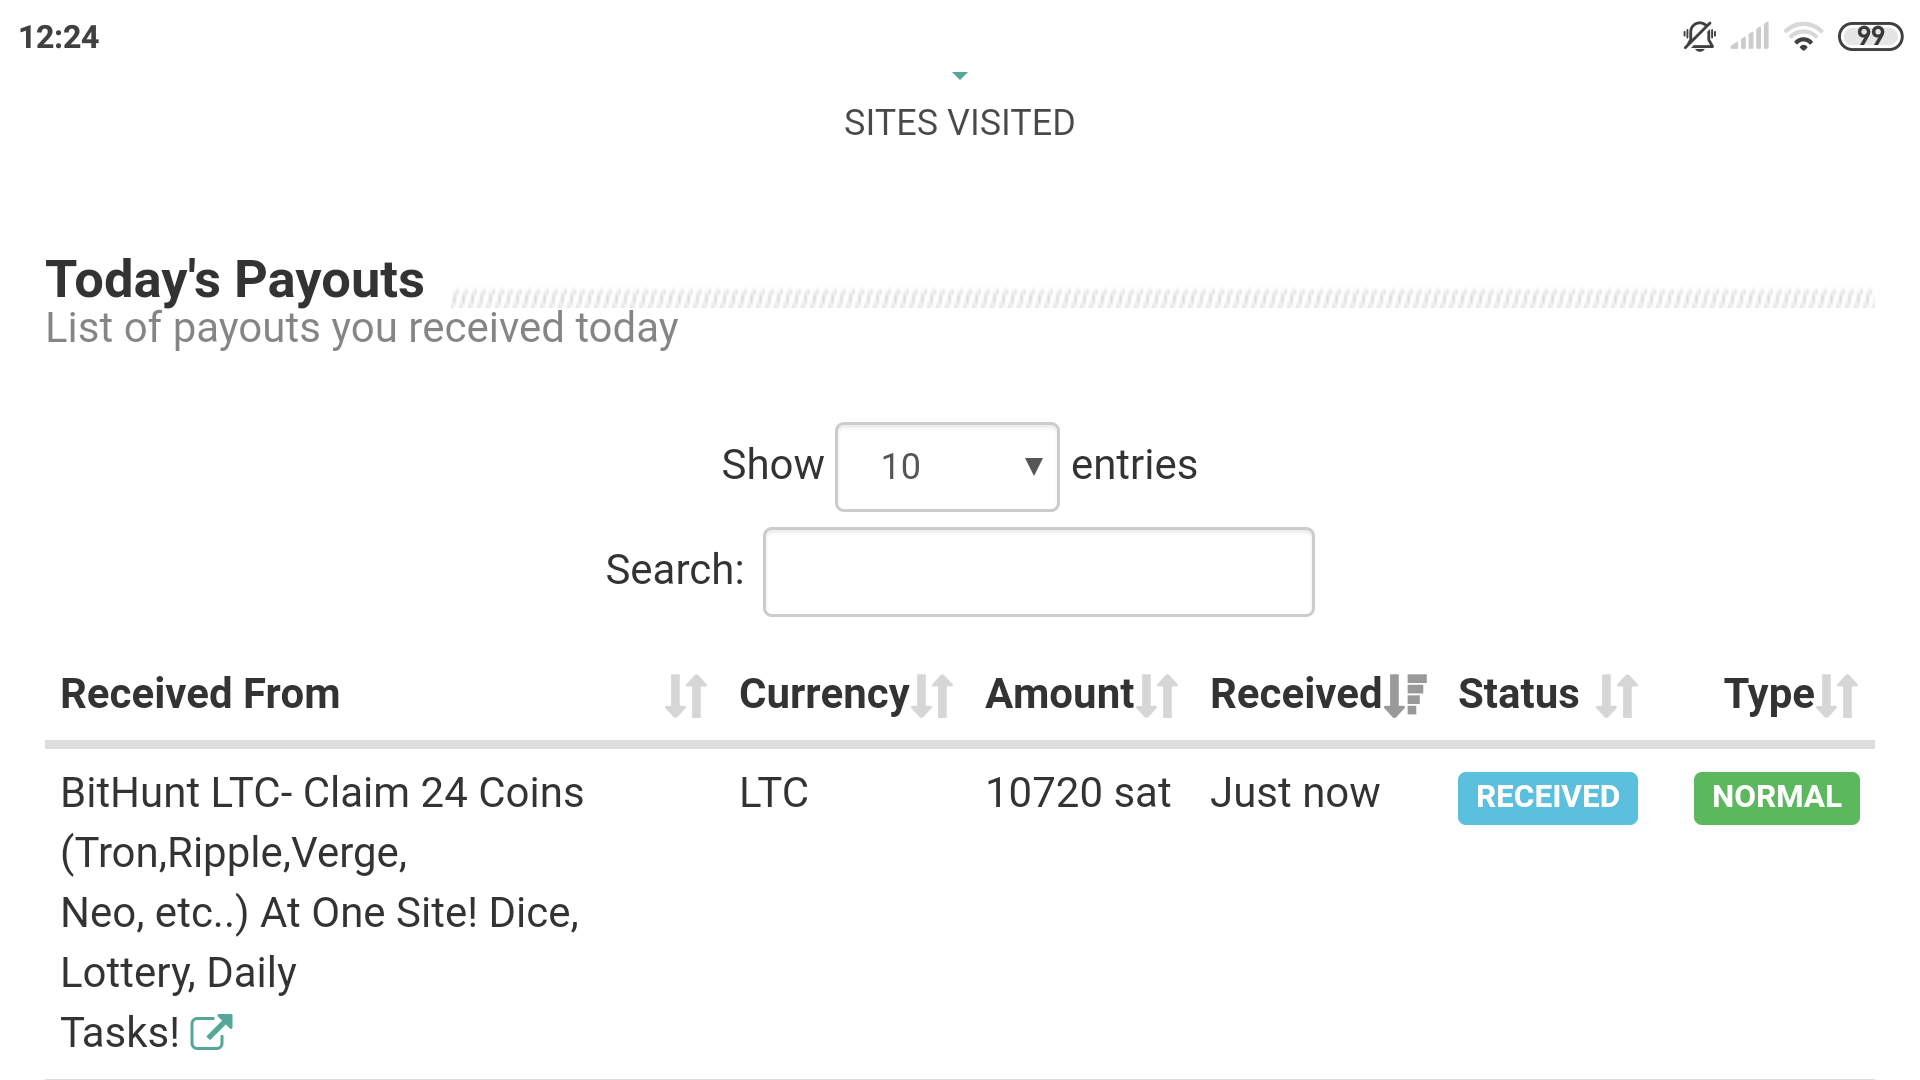Tap the muted notification bell icon
The width and height of the screenshot is (1920, 1080).
[x=1698, y=37]
